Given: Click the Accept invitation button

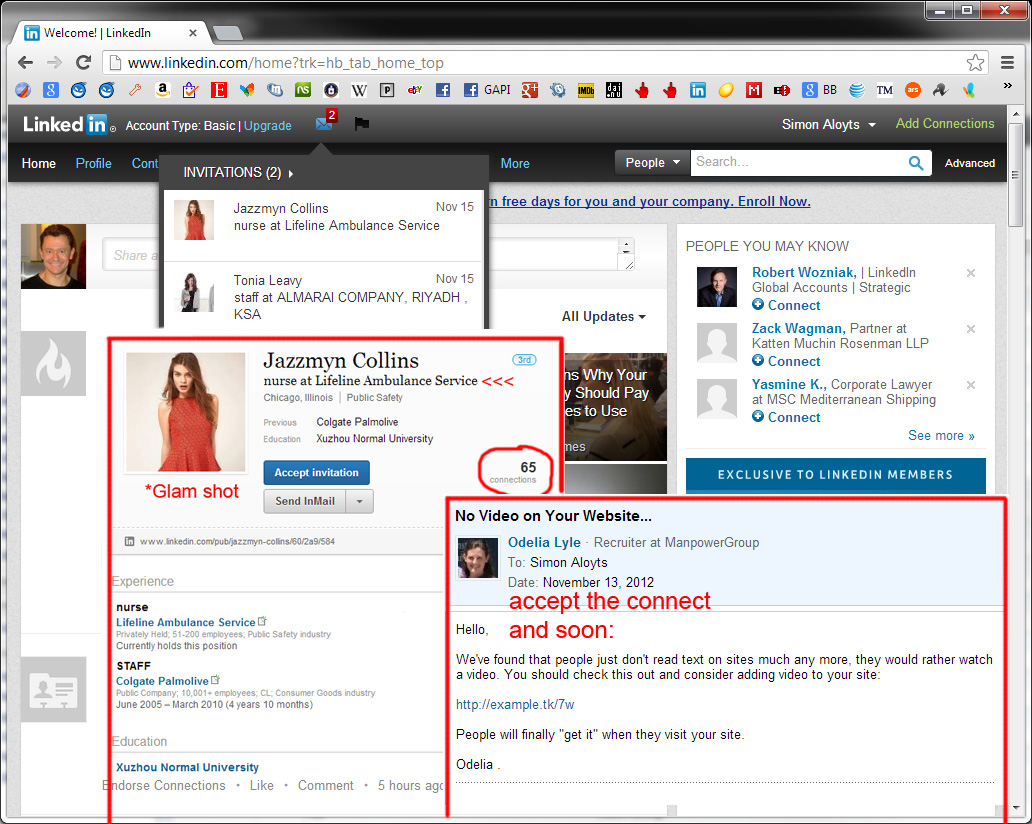Looking at the screenshot, I should [316, 473].
